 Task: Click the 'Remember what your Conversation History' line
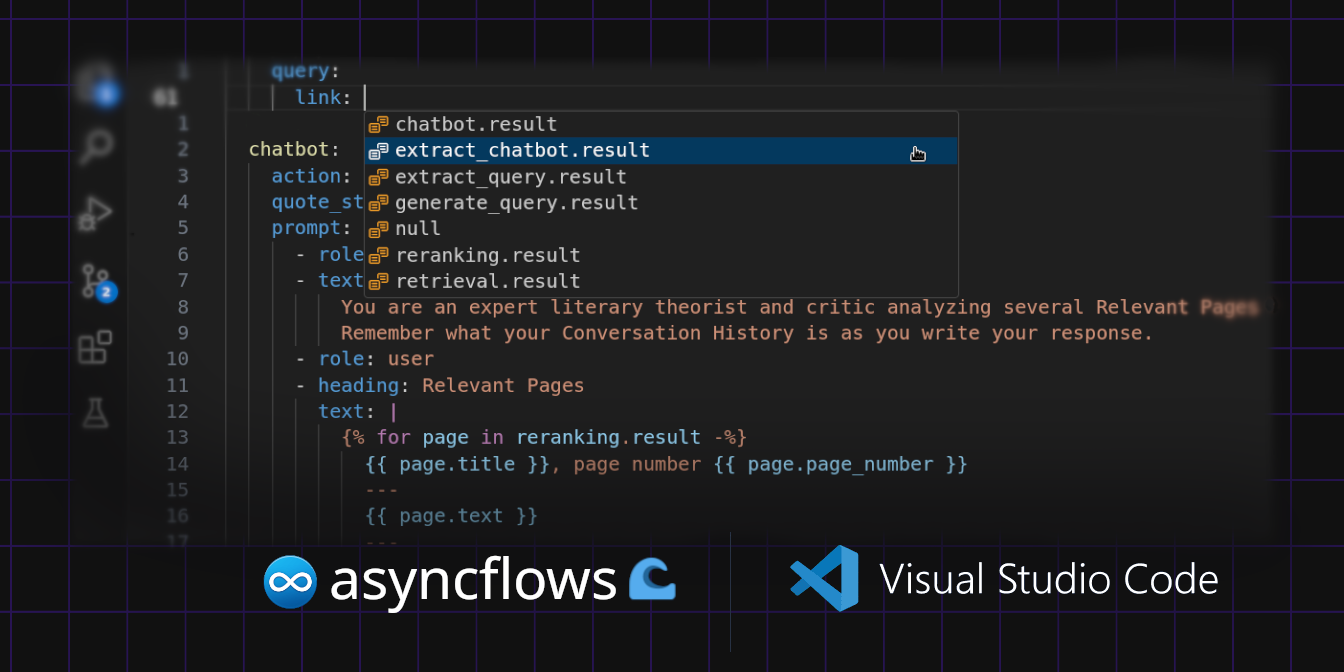click(x=747, y=333)
